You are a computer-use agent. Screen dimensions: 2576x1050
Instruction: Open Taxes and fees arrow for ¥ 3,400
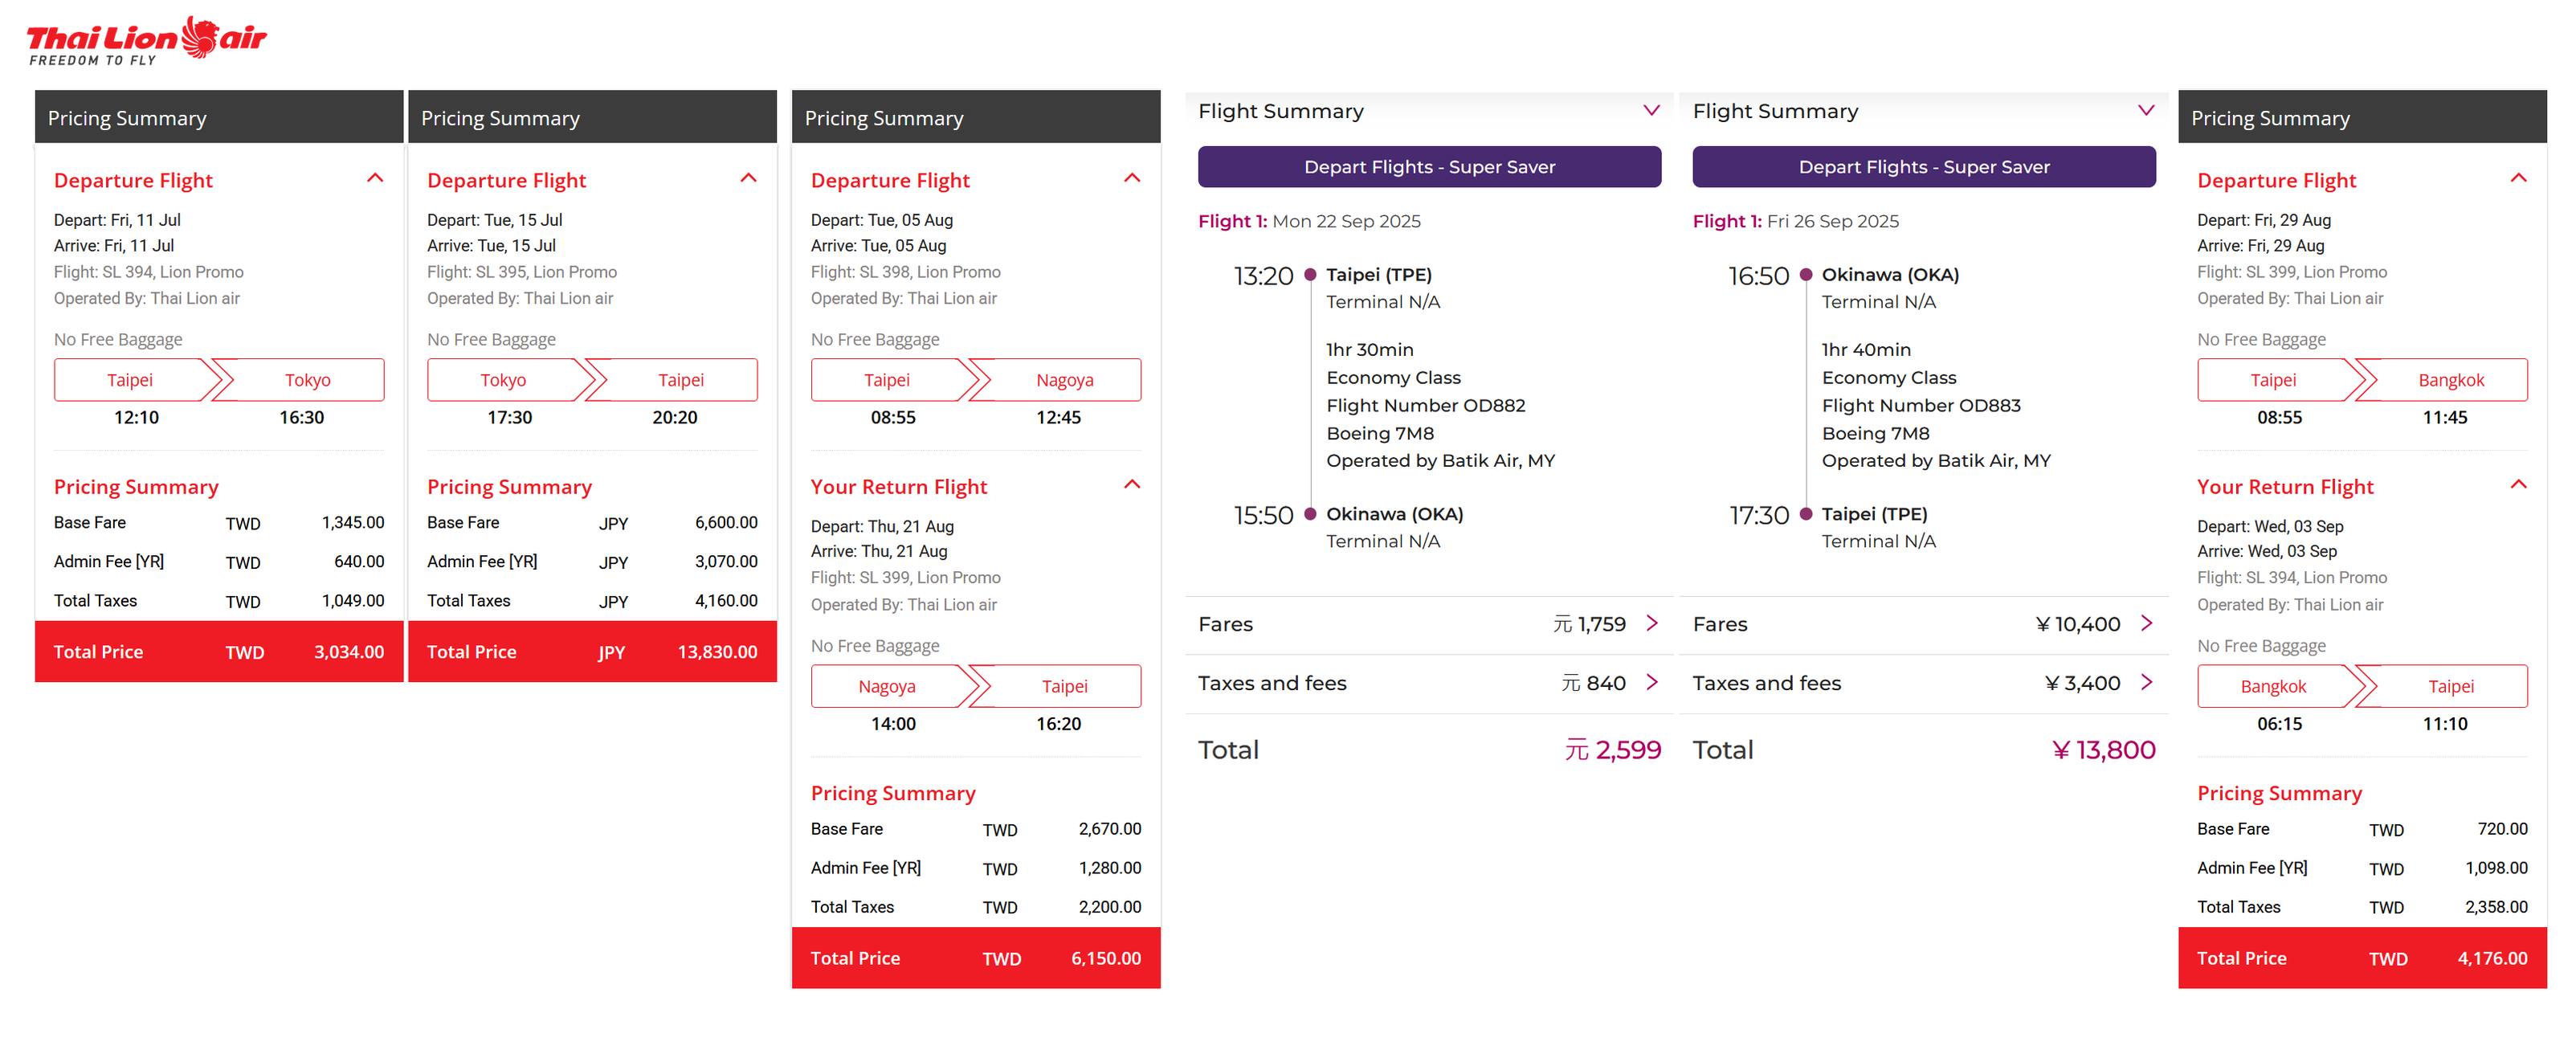click(x=2146, y=682)
